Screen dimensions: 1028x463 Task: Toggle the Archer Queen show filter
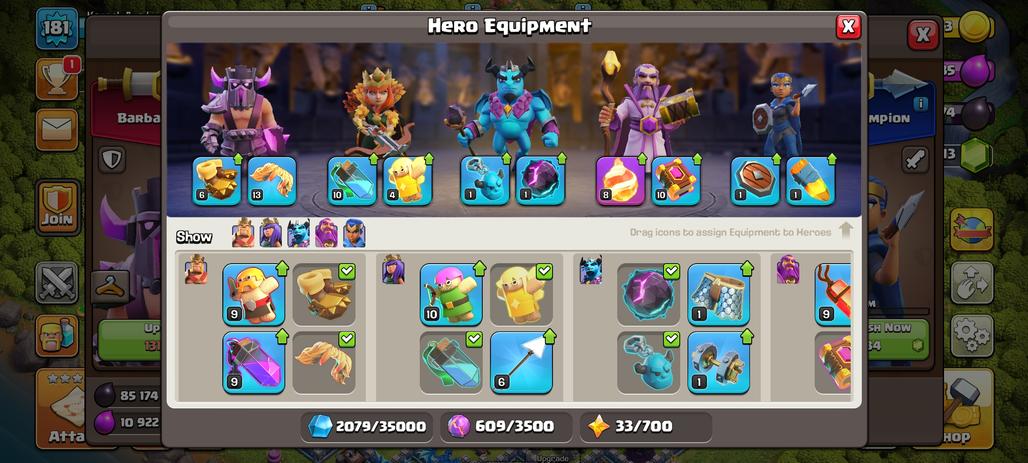click(271, 233)
